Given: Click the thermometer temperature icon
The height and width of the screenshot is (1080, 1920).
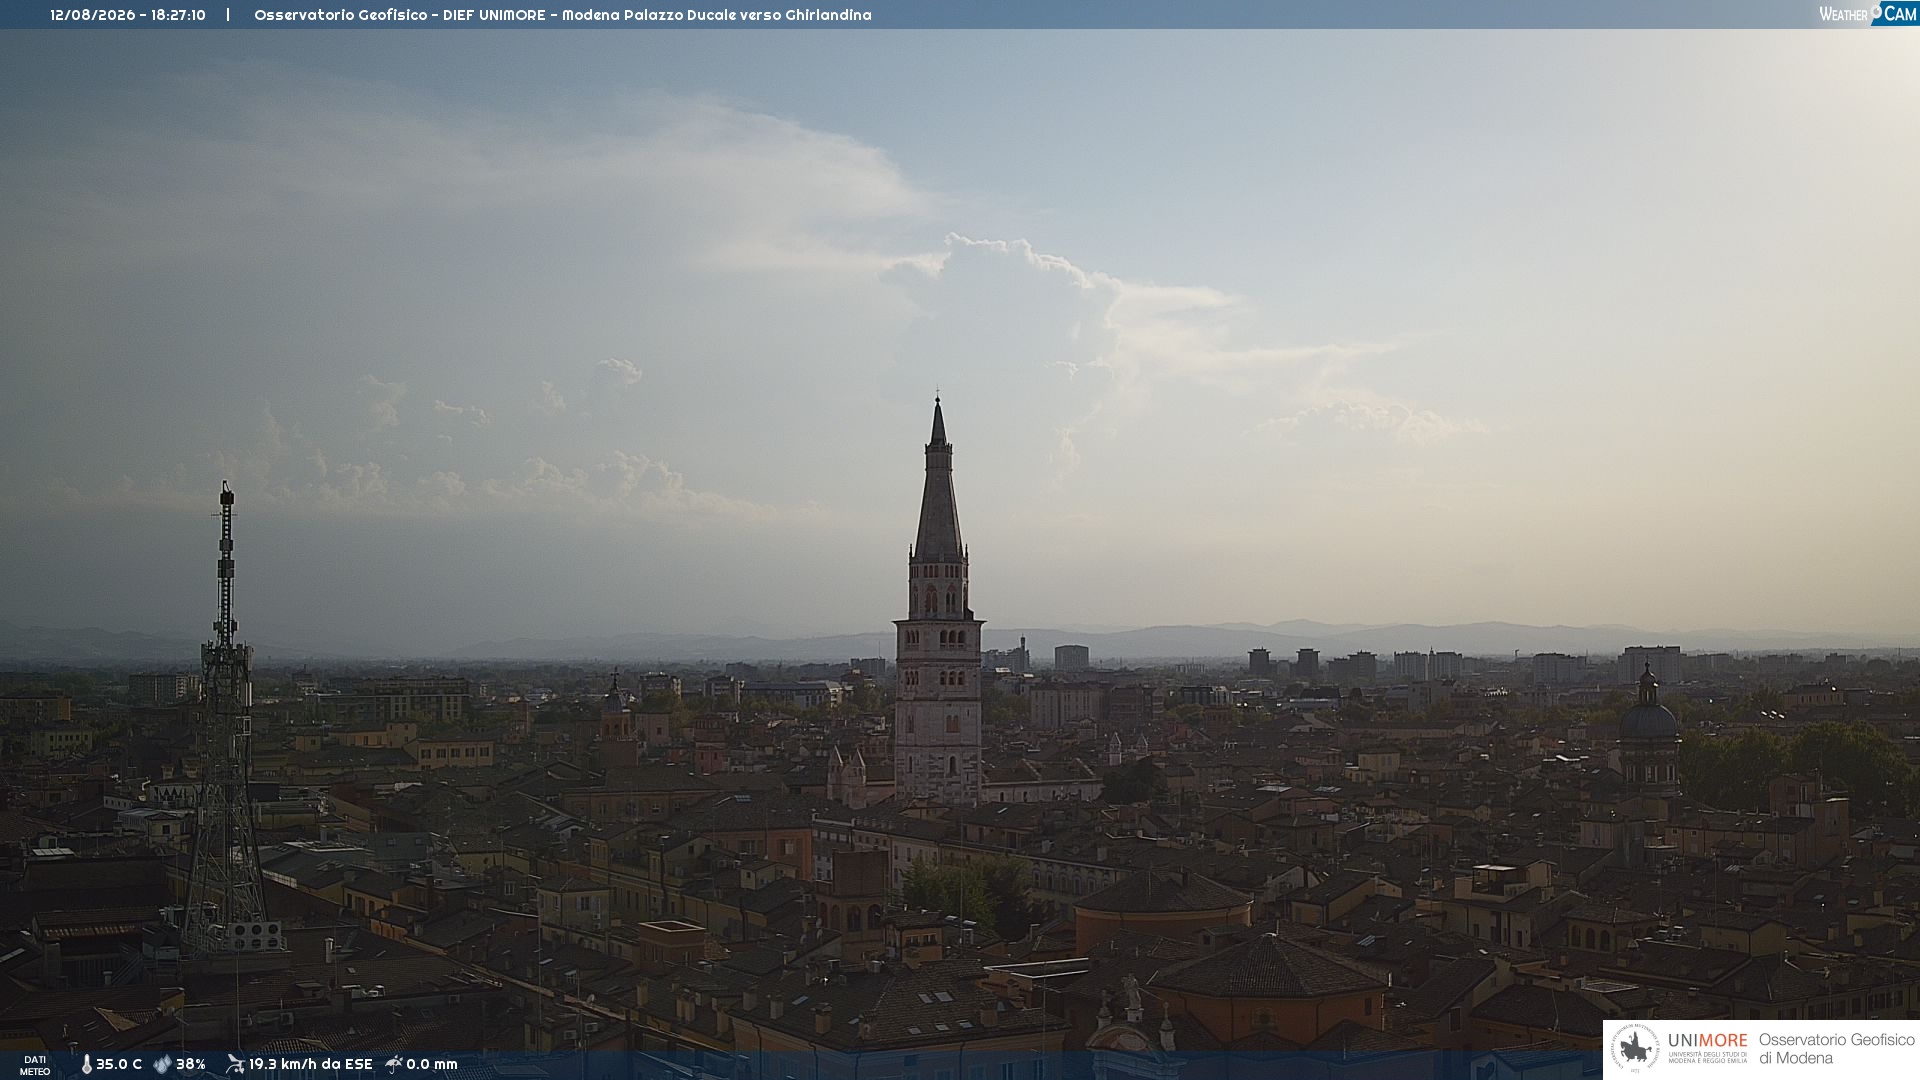Looking at the screenshot, I should 86,1065.
